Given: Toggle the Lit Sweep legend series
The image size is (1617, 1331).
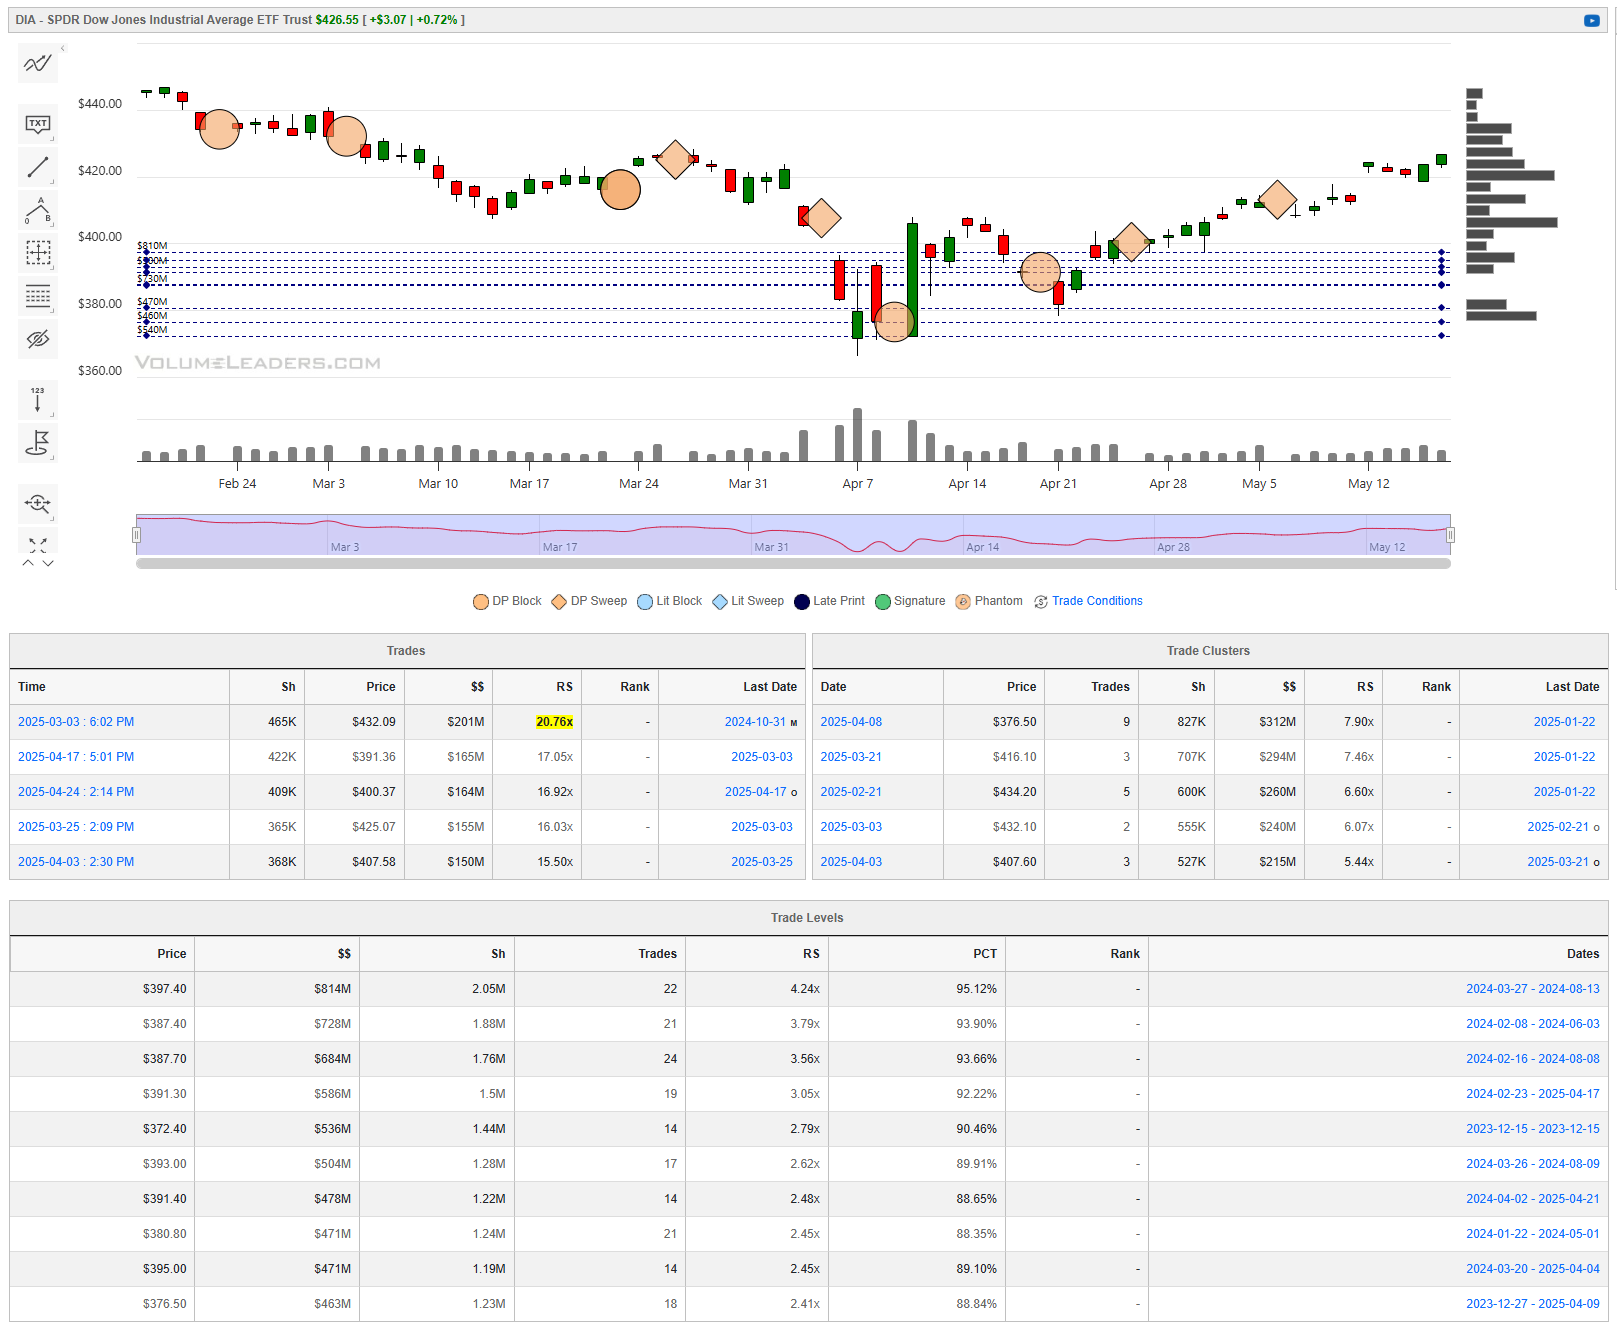Looking at the screenshot, I should [x=748, y=602].
